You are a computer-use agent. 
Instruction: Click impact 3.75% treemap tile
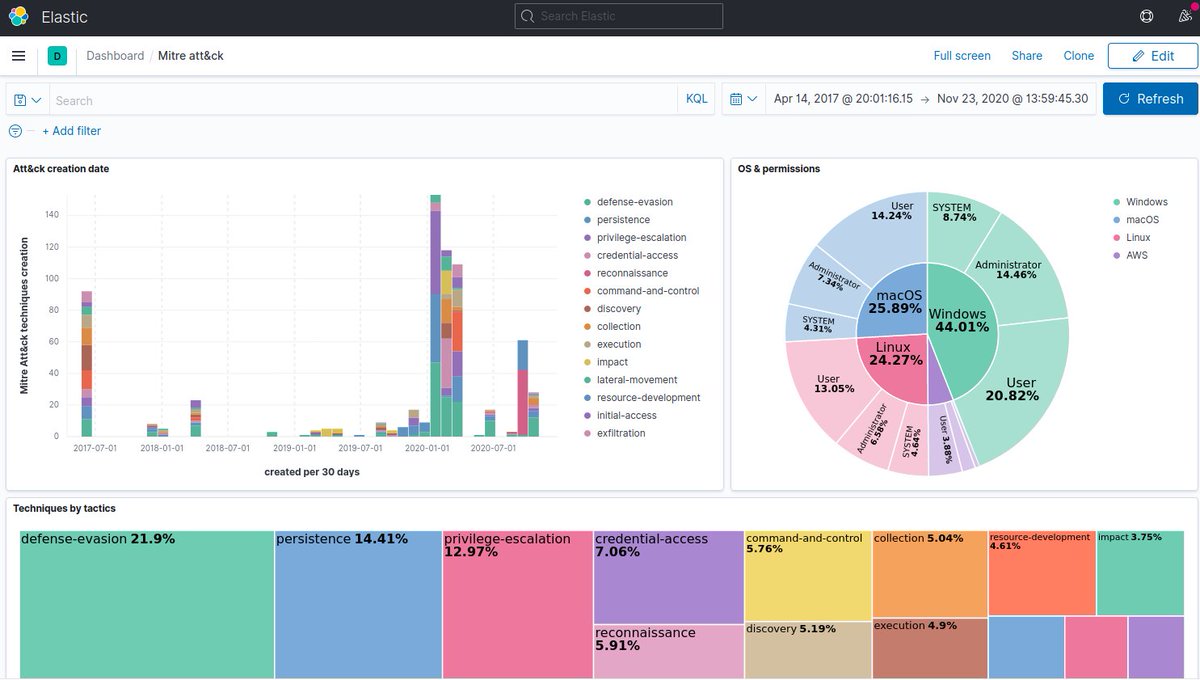pos(1140,573)
